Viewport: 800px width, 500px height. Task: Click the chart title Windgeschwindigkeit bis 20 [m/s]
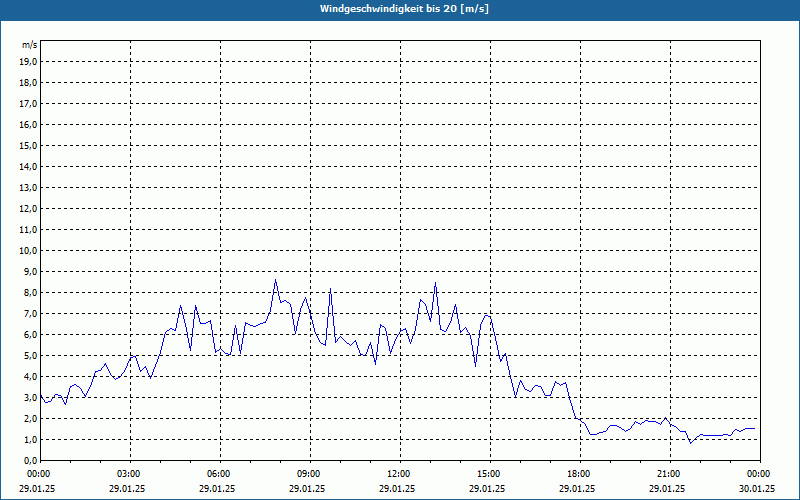pos(404,9)
